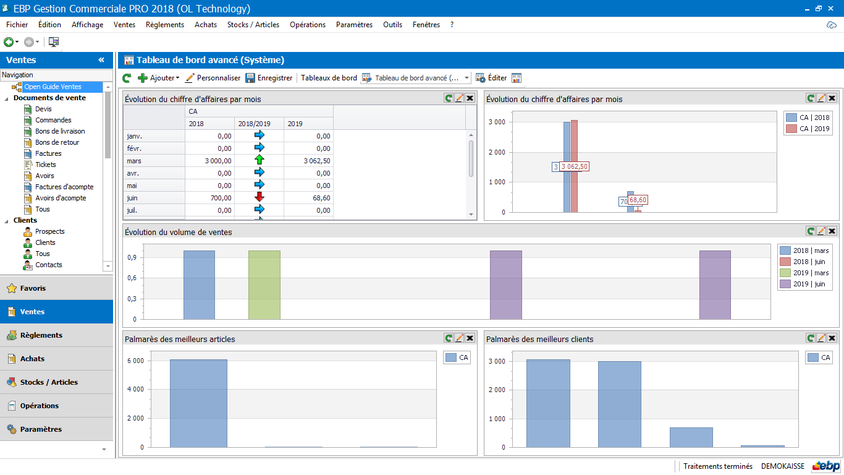The width and height of the screenshot is (844, 475).
Task: Close the chiffre d'affaires table widget
Action: [470, 98]
